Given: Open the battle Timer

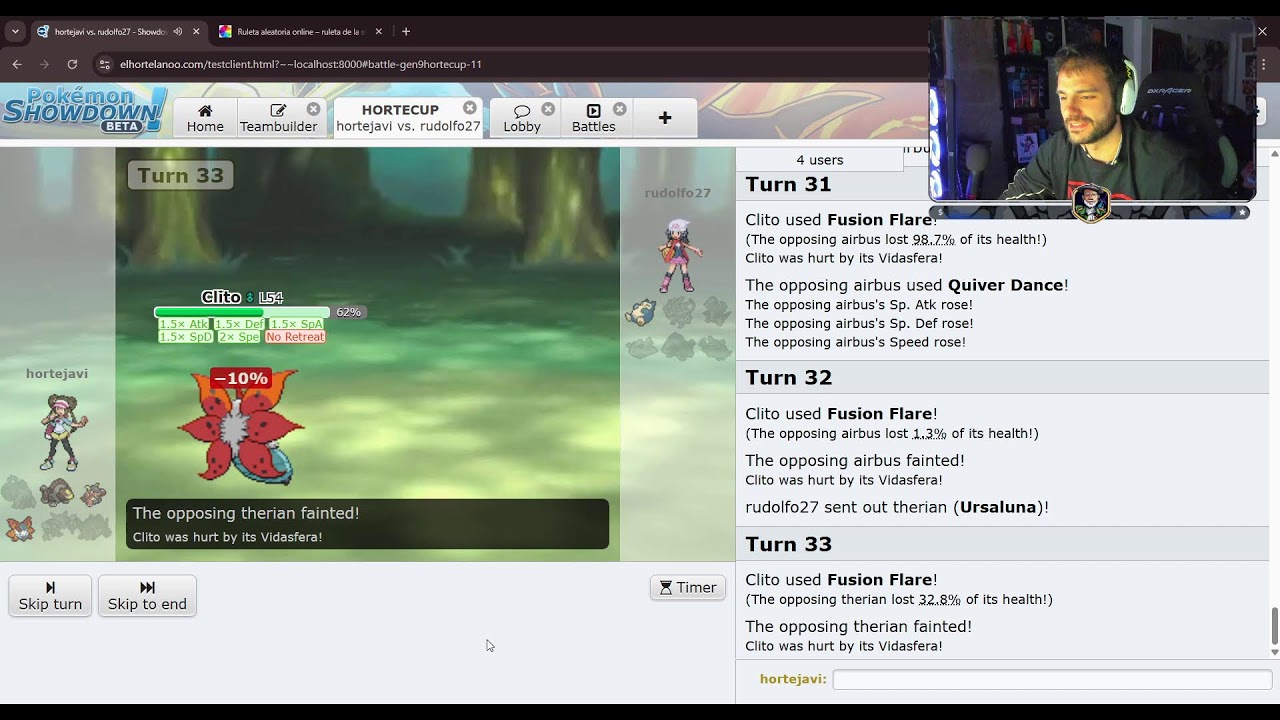Looking at the screenshot, I should (x=688, y=588).
